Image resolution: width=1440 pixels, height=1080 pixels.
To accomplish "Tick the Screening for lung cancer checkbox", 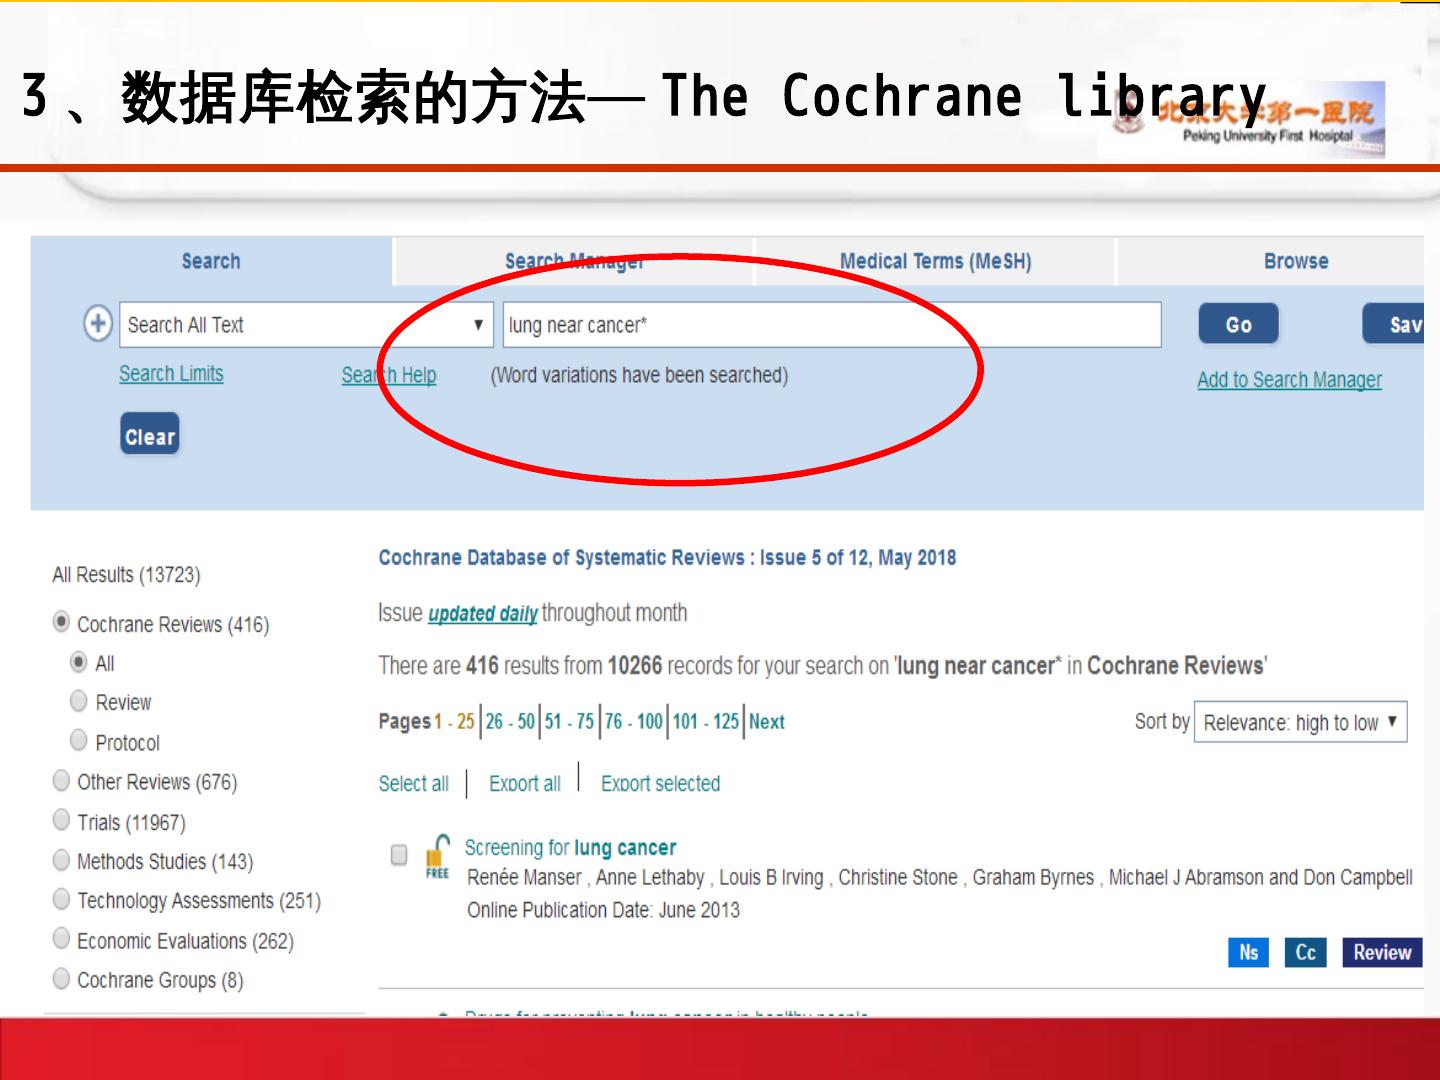I will [399, 855].
